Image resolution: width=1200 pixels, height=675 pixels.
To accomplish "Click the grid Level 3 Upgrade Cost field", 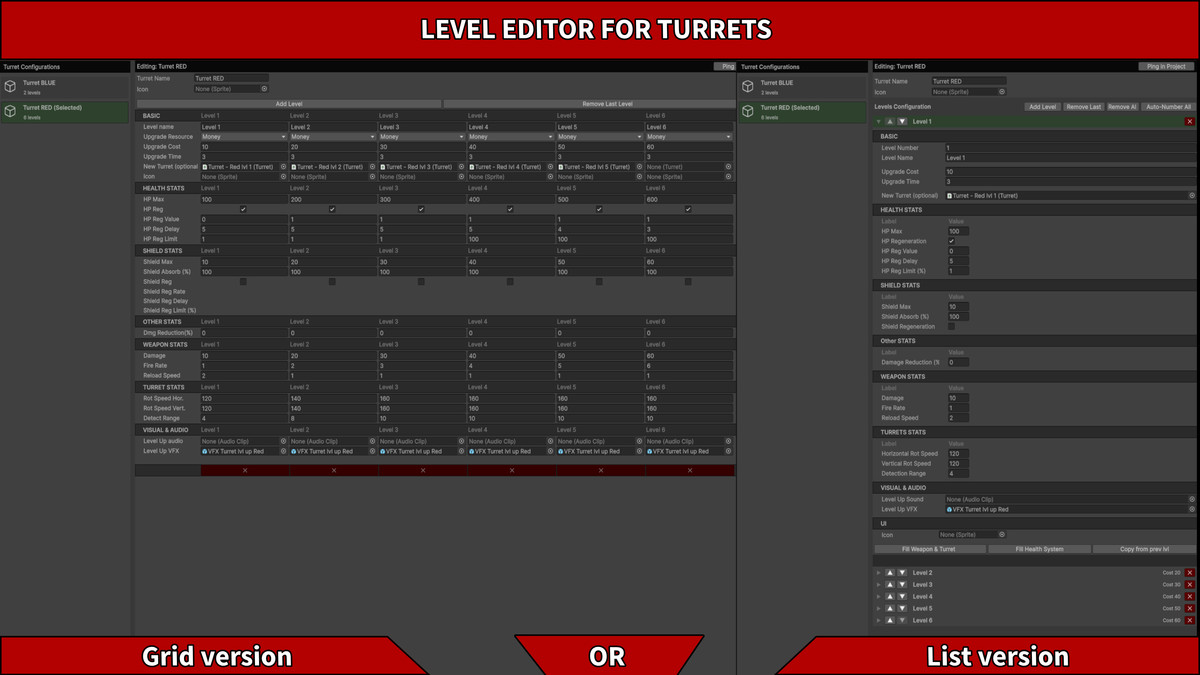I will click(x=421, y=147).
